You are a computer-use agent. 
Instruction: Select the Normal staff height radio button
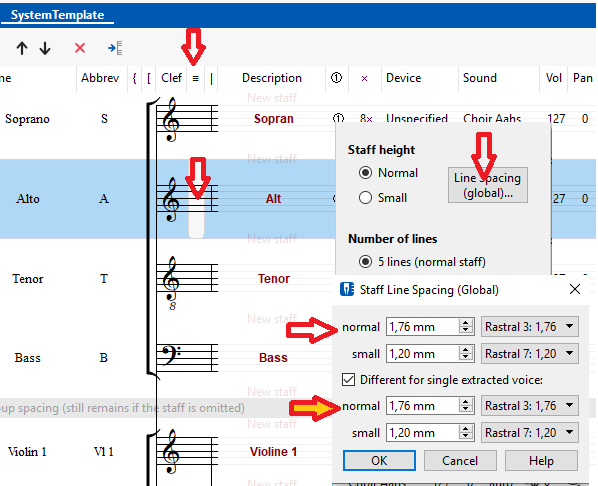tap(365, 173)
